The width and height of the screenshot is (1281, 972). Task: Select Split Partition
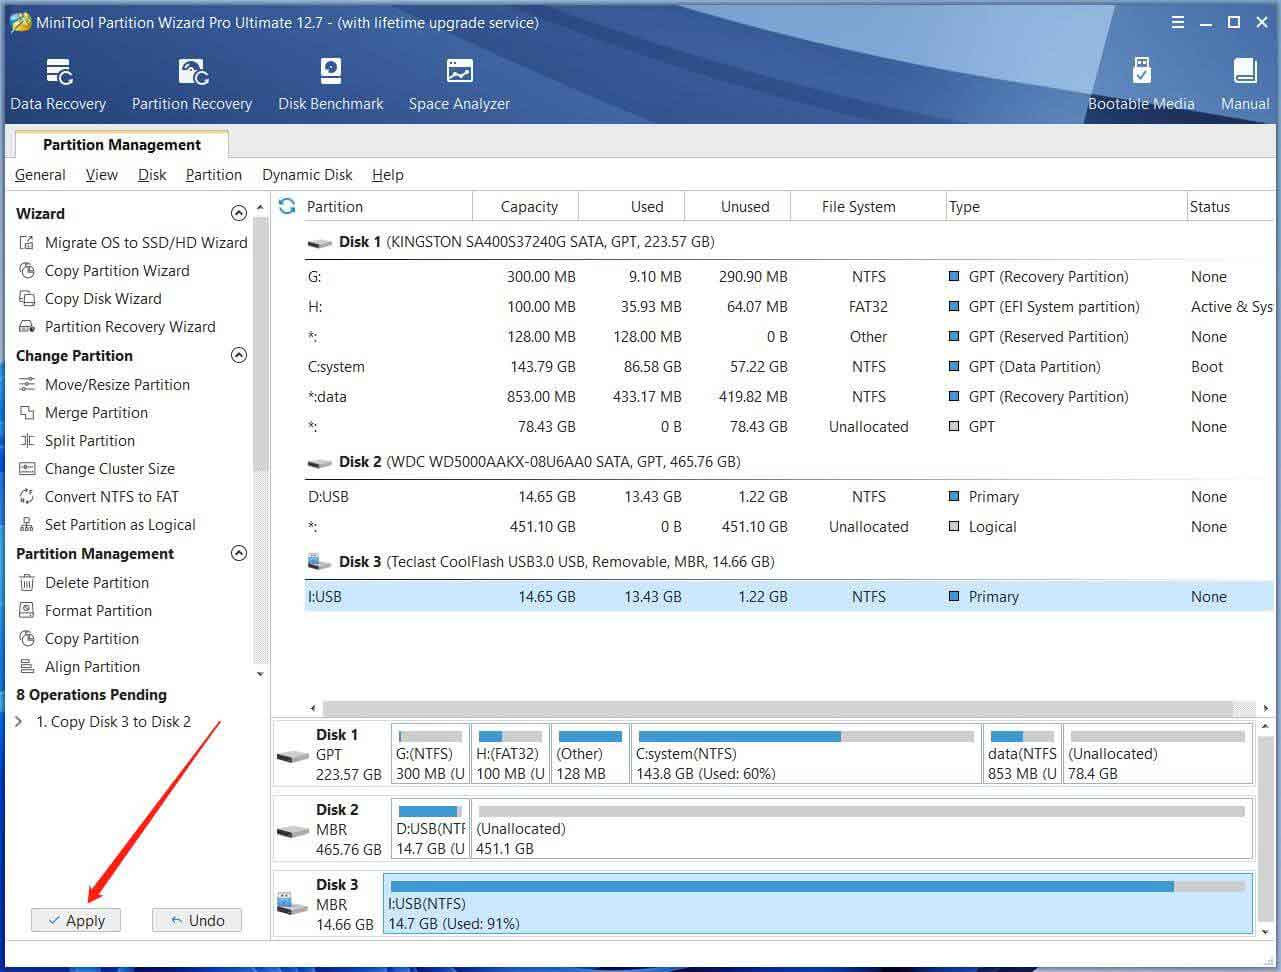pyautogui.click(x=77, y=440)
